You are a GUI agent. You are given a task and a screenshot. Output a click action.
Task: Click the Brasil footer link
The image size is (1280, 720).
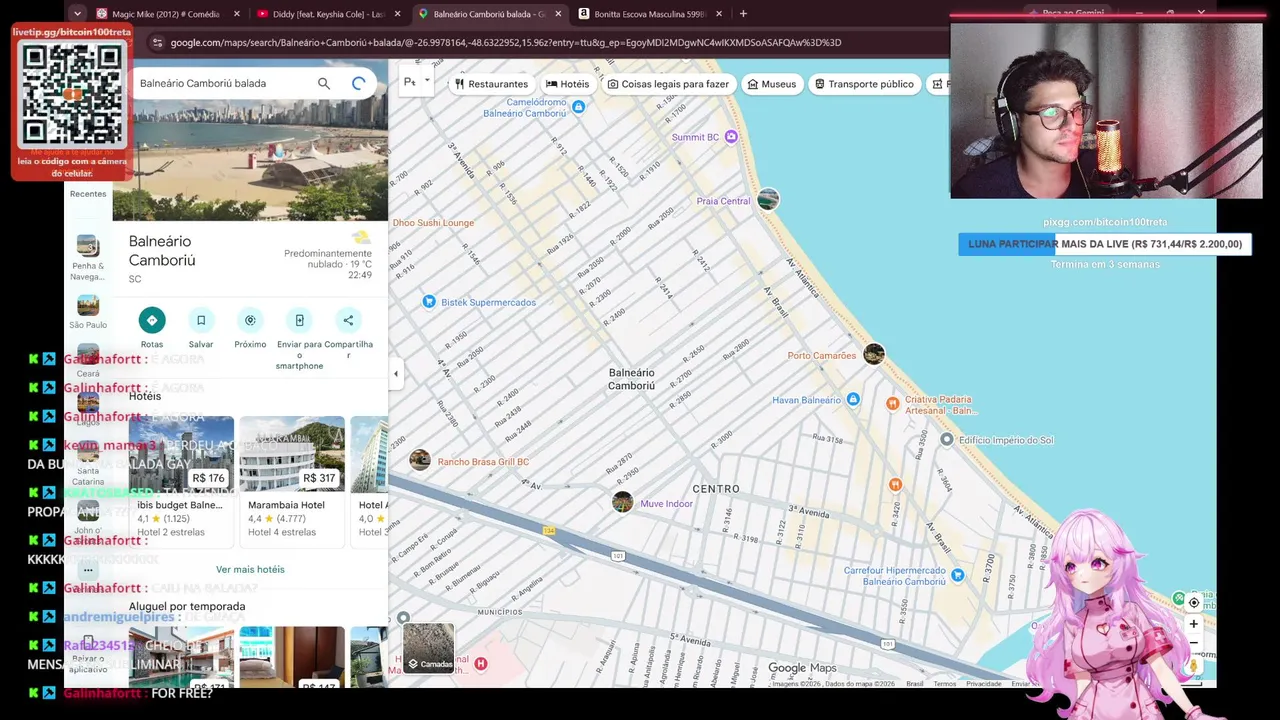915,684
